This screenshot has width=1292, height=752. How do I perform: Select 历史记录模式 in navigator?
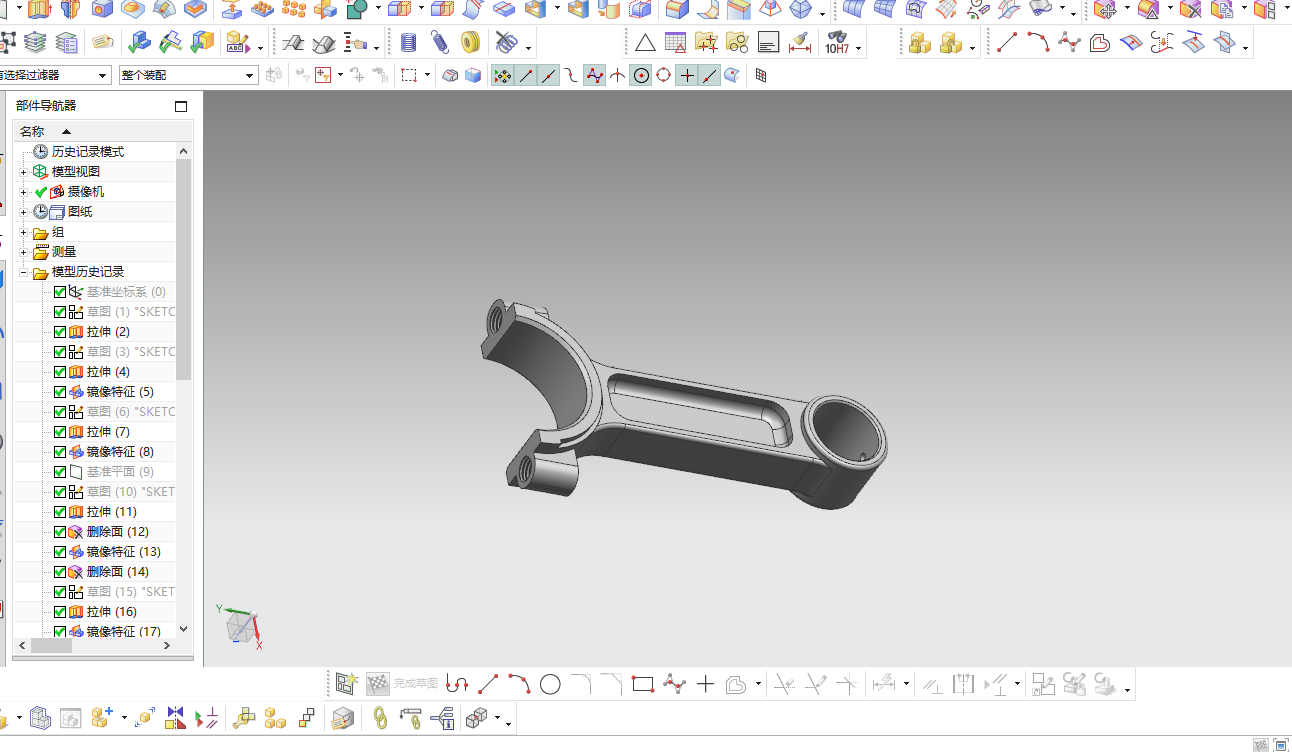[88, 152]
